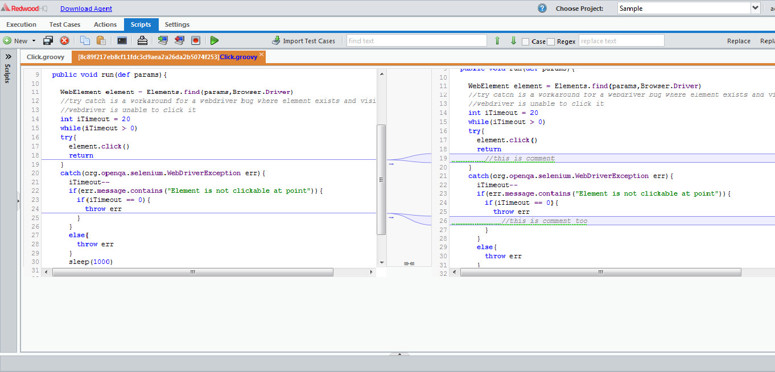Click left editor scroll up arrow
Viewport: 775px width, 372px height.
tap(381, 73)
